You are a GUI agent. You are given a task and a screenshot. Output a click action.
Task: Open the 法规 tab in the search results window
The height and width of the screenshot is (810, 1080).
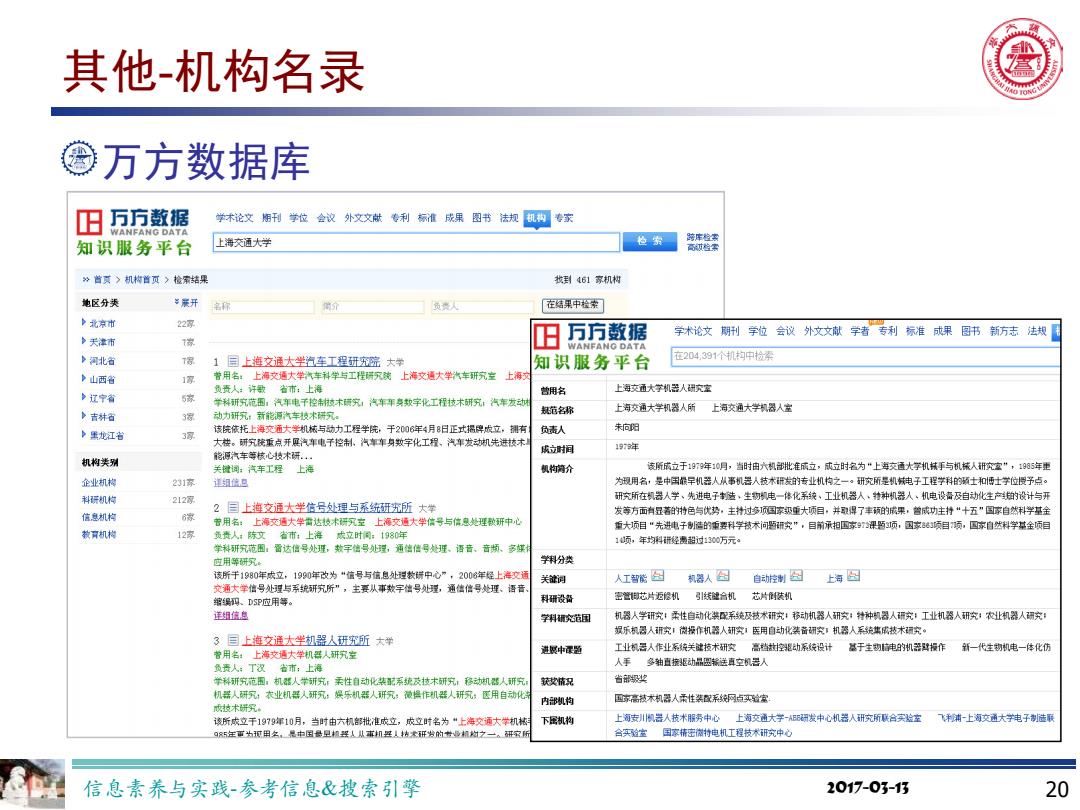pos(509,218)
